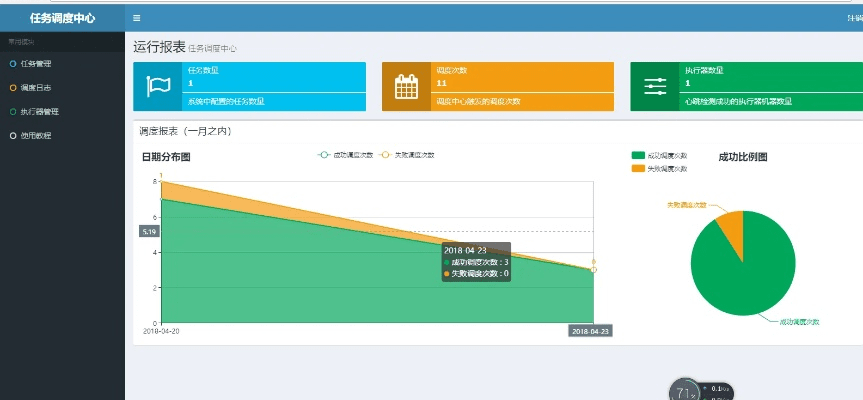Toggle 失败调度次数 series in line chart legend

point(407,155)
